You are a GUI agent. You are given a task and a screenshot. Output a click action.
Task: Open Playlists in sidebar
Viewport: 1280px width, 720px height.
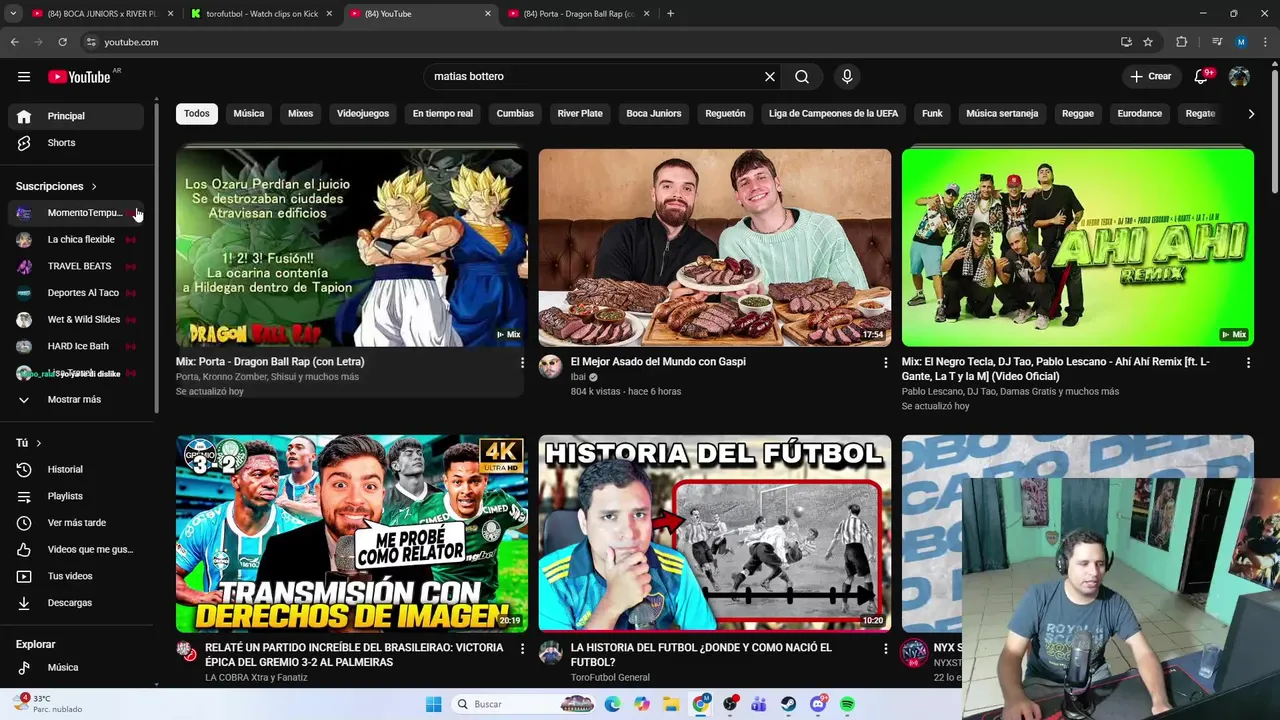coord(76,496)
